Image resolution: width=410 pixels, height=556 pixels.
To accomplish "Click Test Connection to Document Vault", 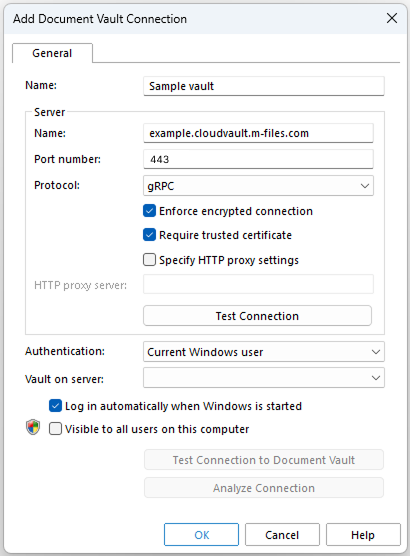I will [264, 460].
